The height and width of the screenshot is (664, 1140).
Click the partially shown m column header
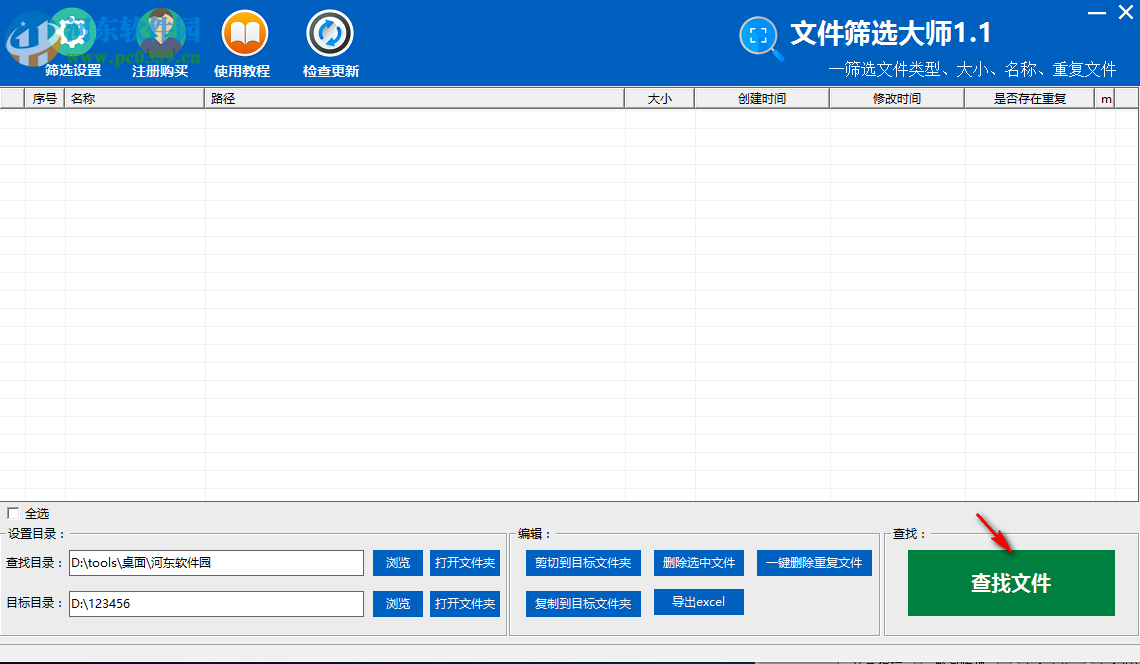(1105, 99)
